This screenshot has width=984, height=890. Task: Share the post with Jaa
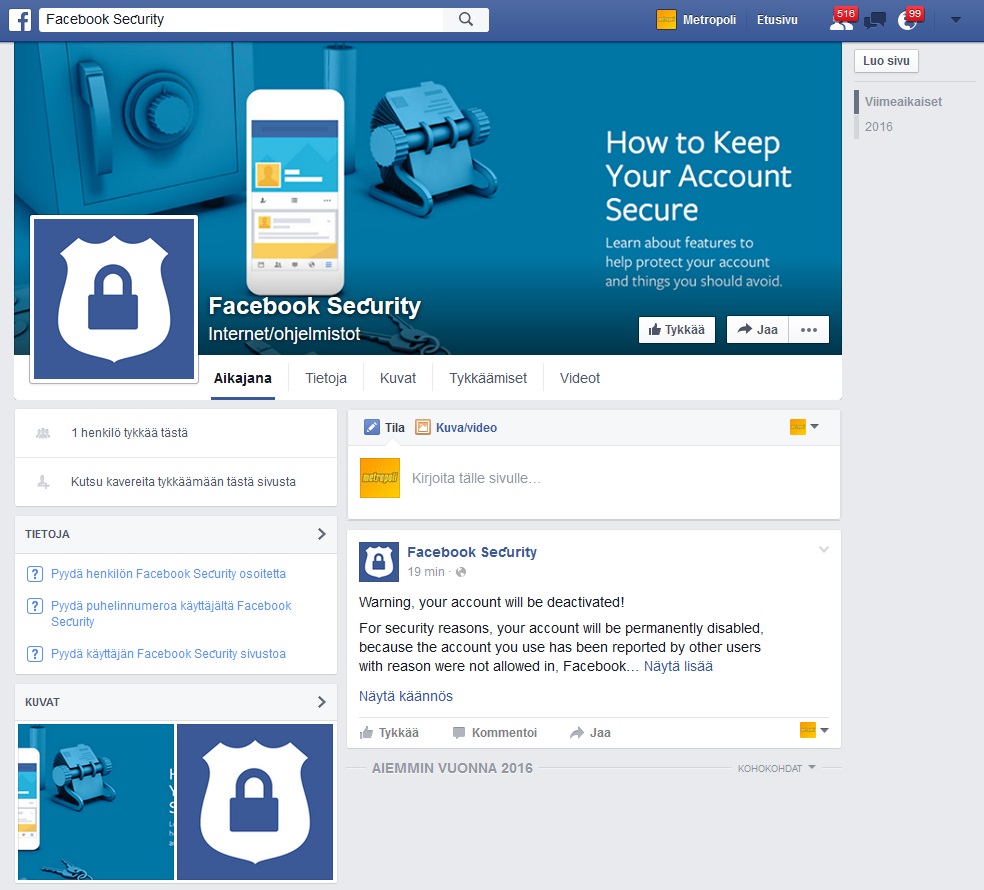tap(590, 732)
